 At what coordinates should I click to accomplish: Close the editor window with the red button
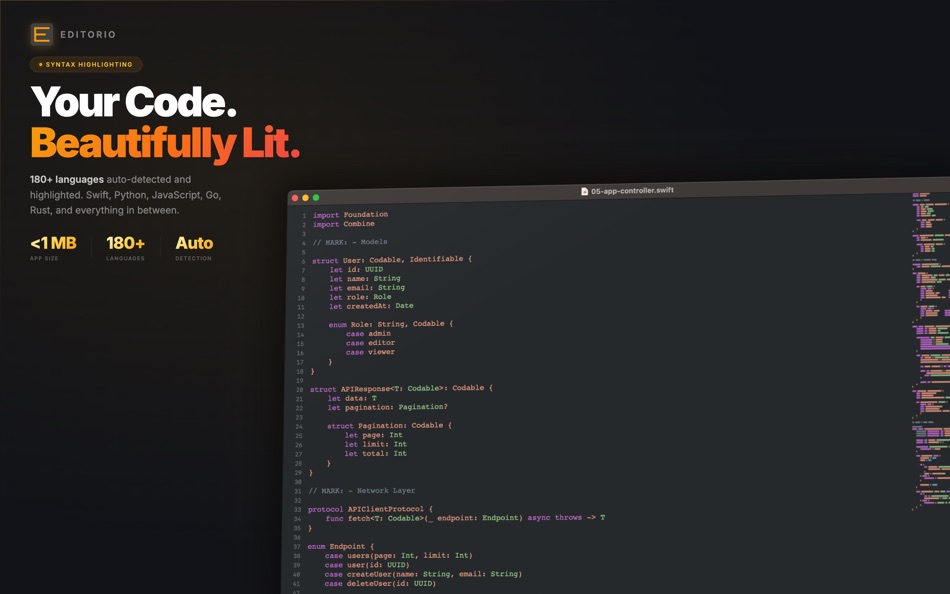(295, 198)
